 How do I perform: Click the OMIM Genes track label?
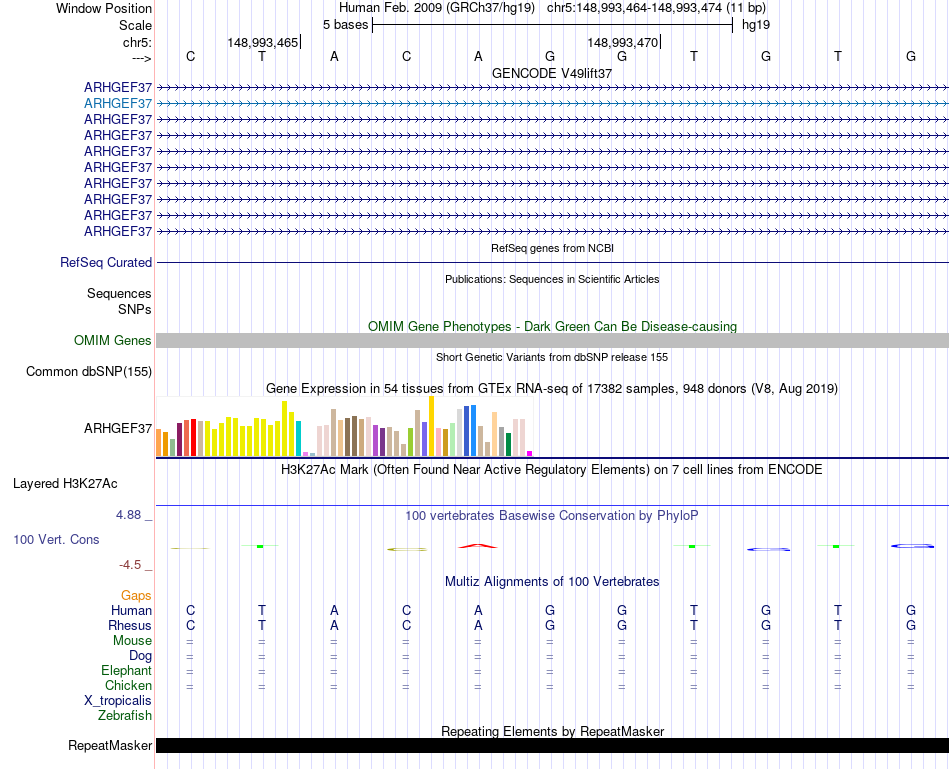coord(112,341)
